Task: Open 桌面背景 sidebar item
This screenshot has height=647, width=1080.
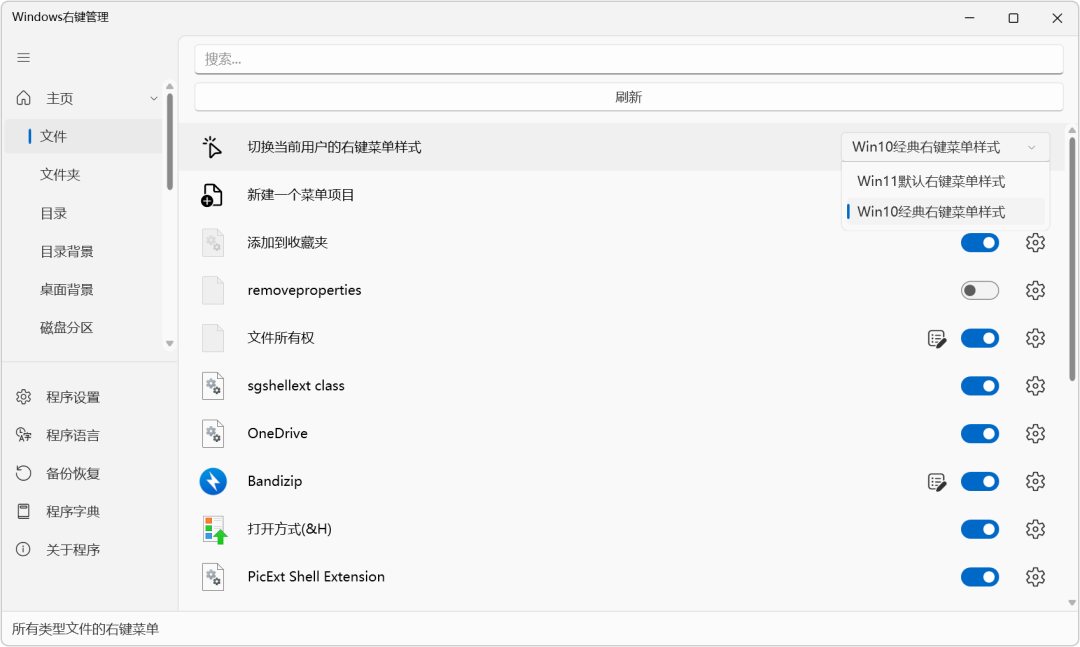Action: pos(83,289)
